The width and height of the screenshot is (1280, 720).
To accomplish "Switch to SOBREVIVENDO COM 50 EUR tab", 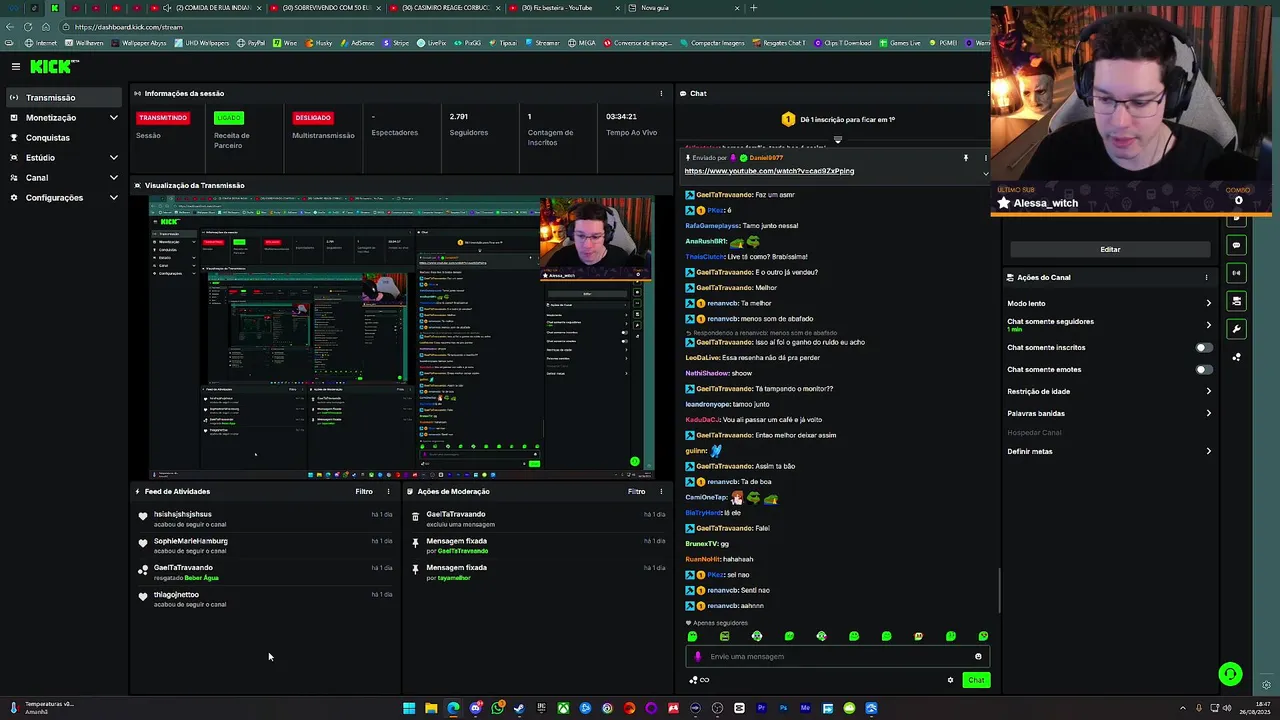I will [323, 8].
